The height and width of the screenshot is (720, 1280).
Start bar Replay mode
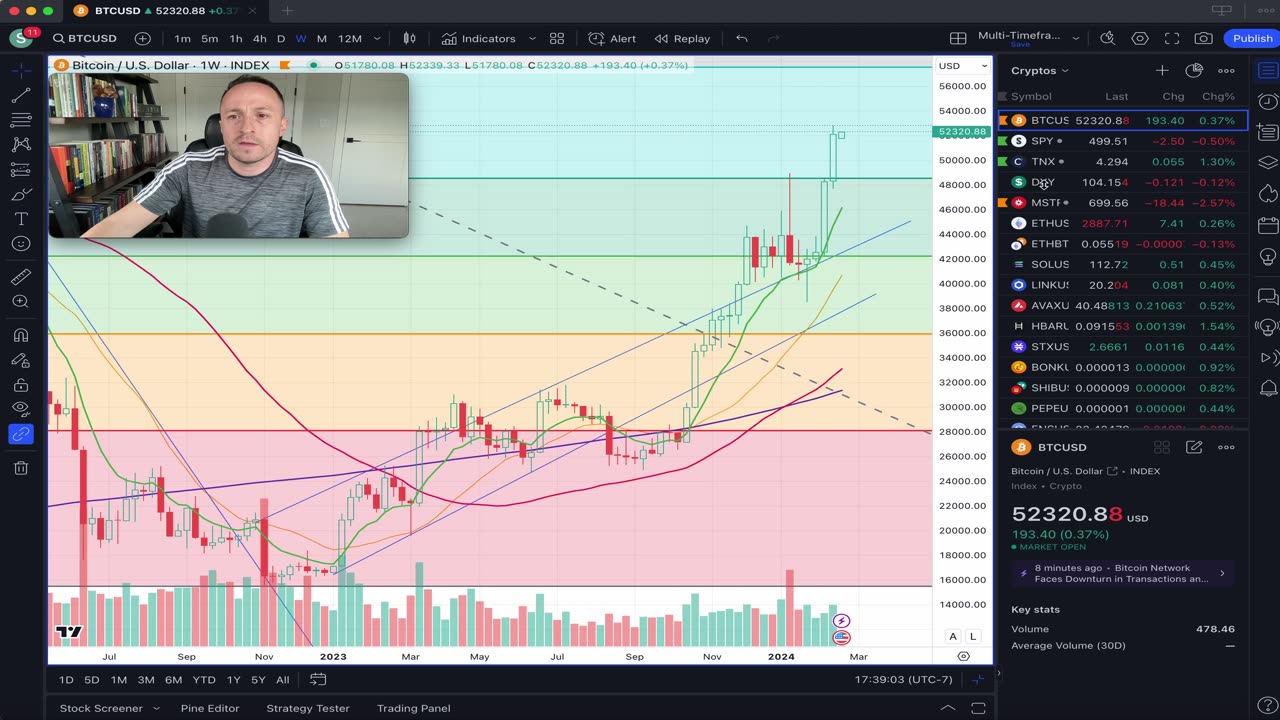click(682, 38)
